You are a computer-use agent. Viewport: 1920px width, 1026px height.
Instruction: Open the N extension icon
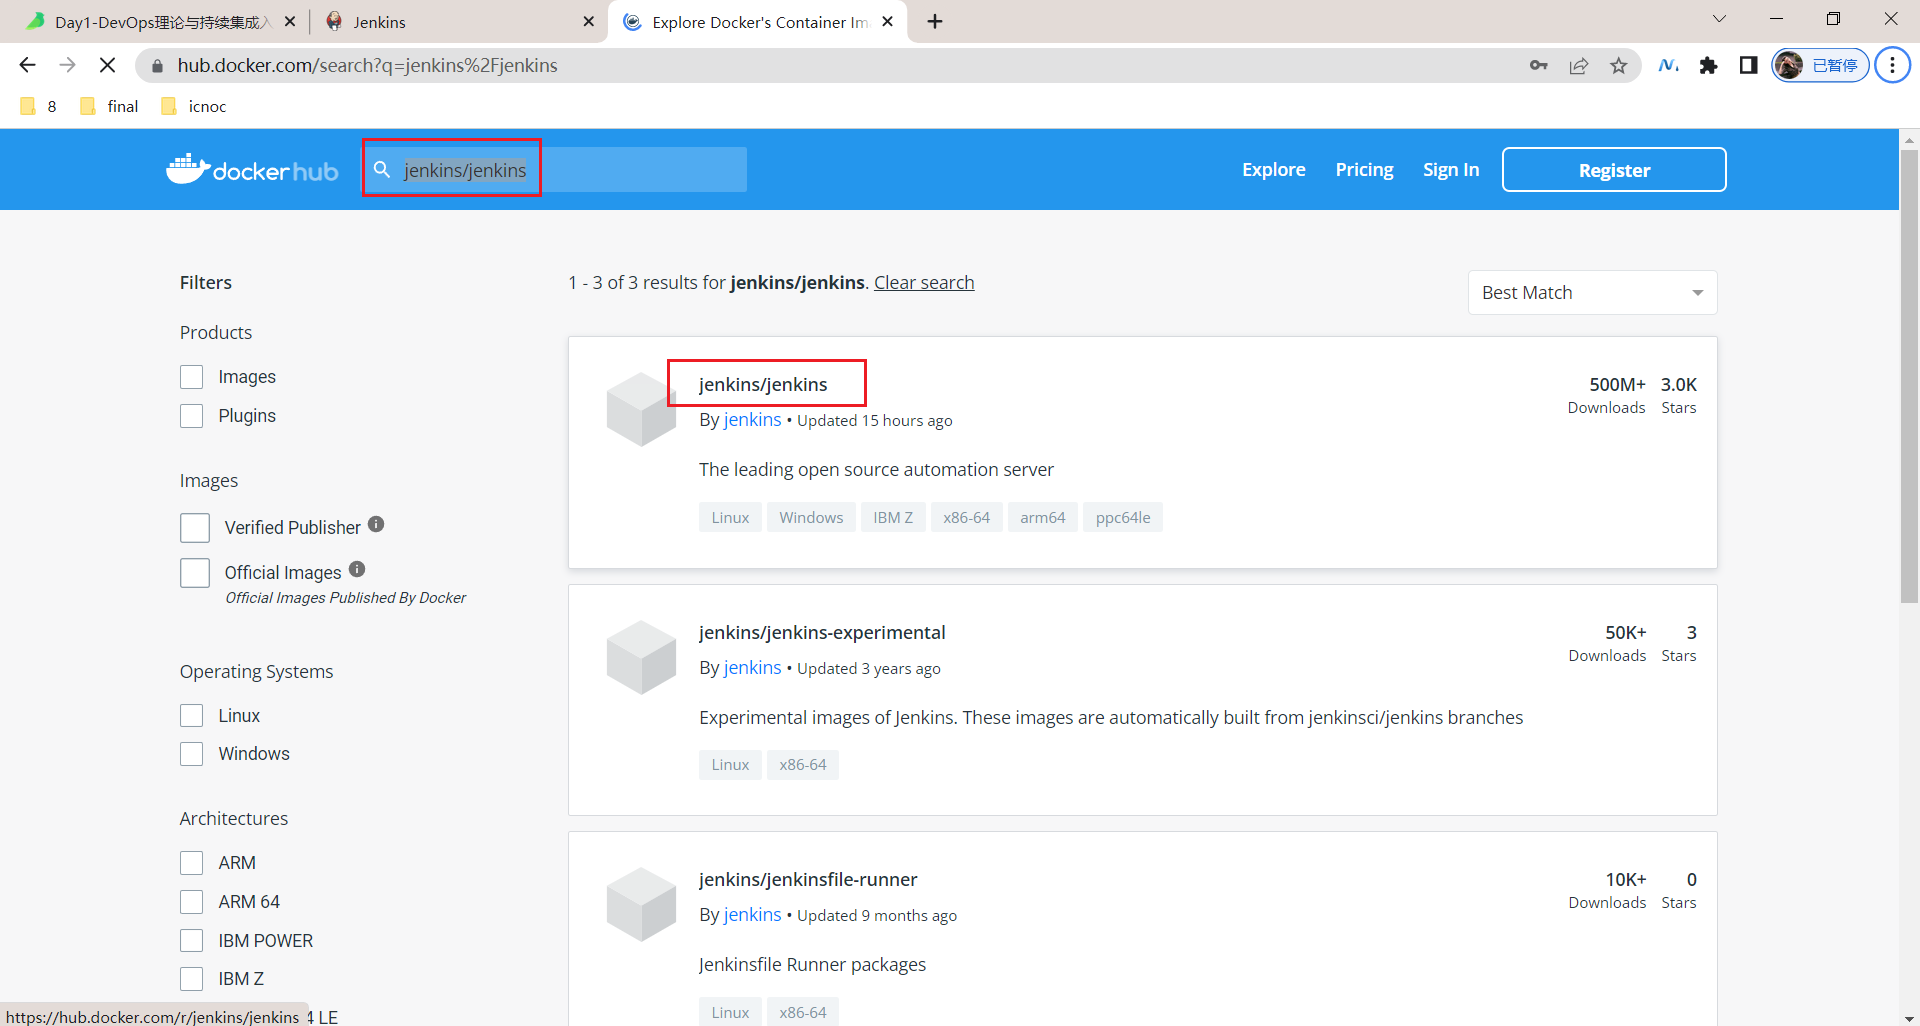pyautogui.click(x=1668, y=65)
